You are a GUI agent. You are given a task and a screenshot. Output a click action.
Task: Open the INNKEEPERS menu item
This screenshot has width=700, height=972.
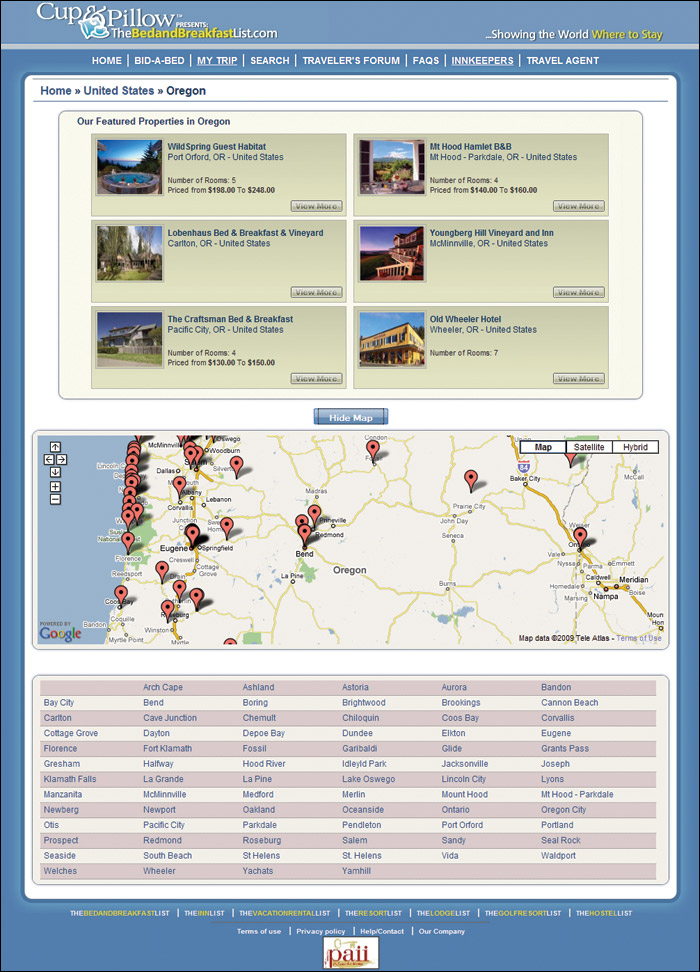pyautogui.click(x=482, y=61)
